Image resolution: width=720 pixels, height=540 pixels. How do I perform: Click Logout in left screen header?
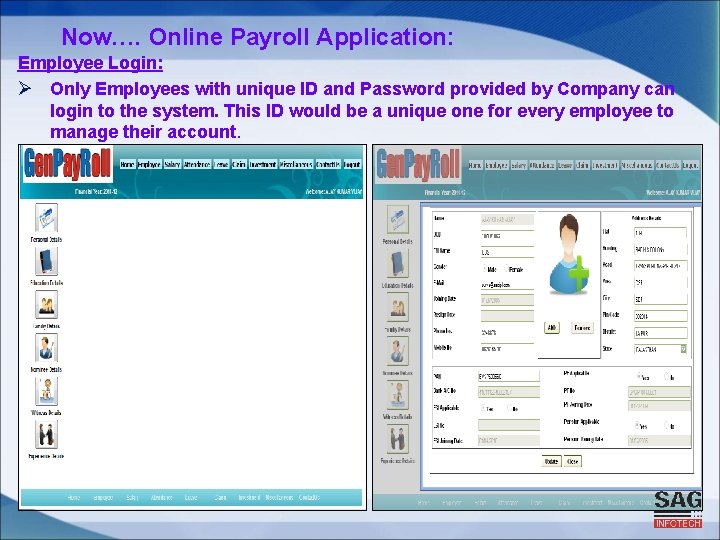point(352,164)
